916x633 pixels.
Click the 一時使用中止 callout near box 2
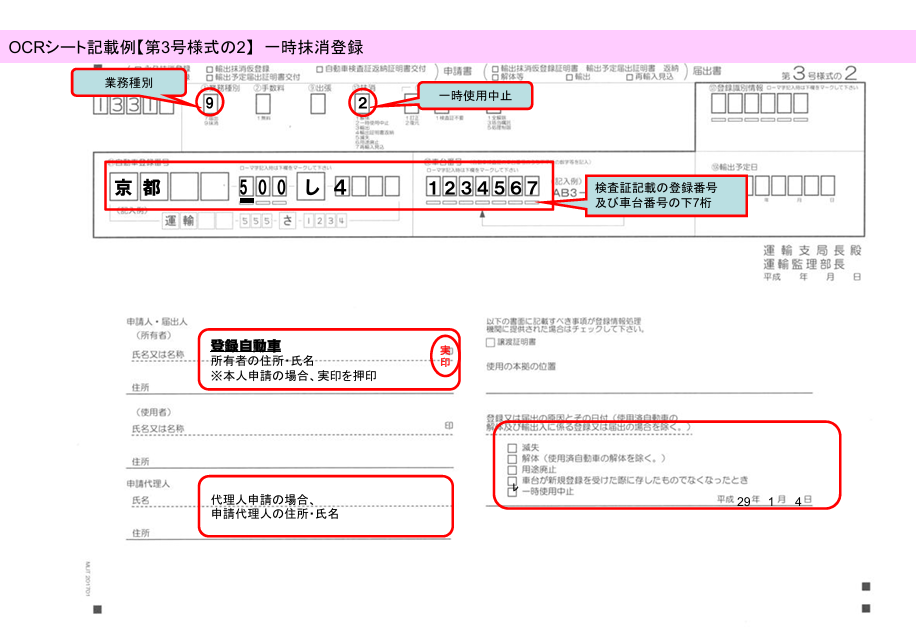click(x=475, y=96)
